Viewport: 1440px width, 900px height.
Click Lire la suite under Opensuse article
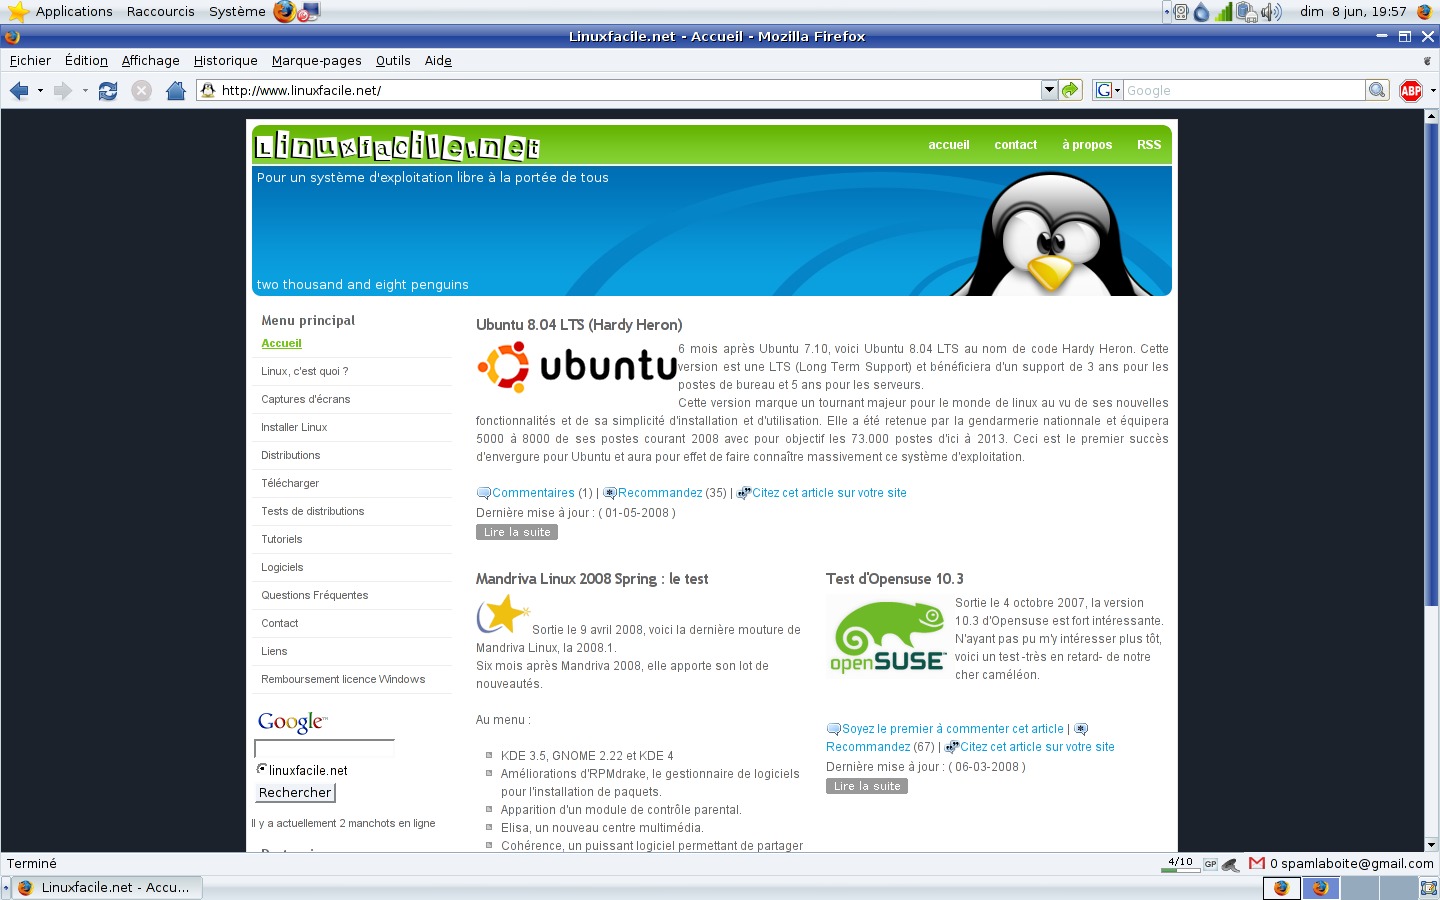click(x=867, y=786)
